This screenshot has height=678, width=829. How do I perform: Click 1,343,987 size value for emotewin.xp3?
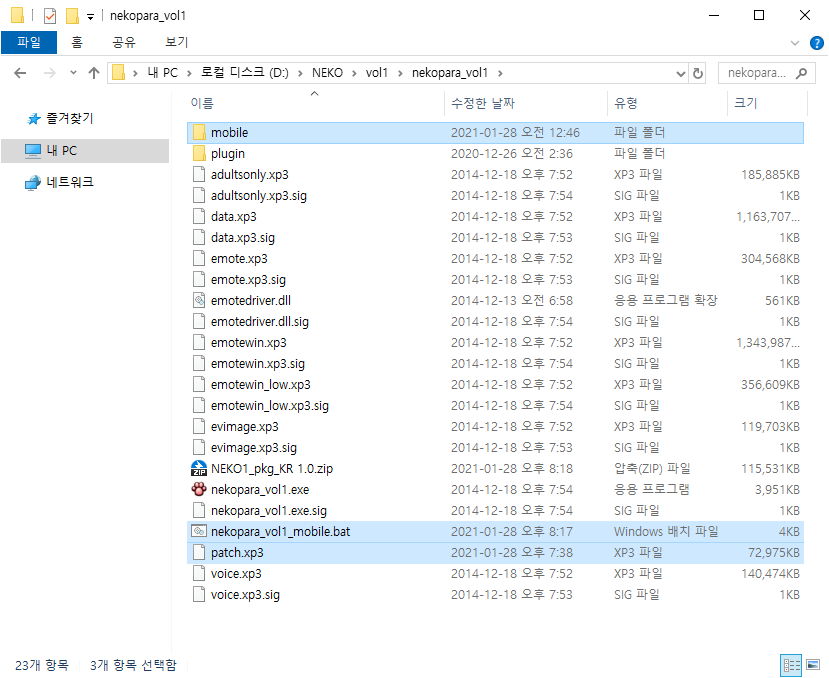click(x=768, y=343)
